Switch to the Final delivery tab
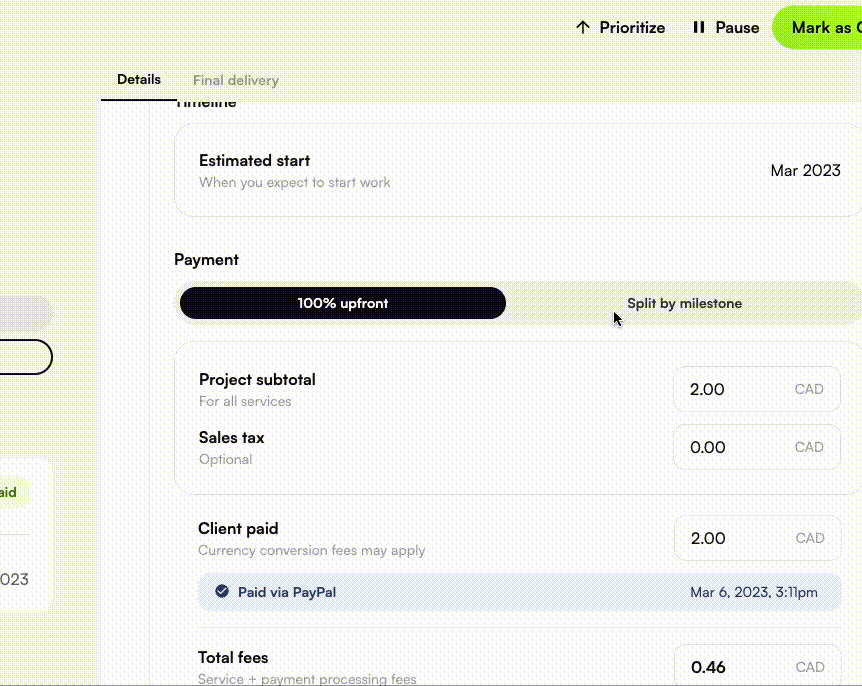Screen dimensions: 862x686 click(234, 80)
